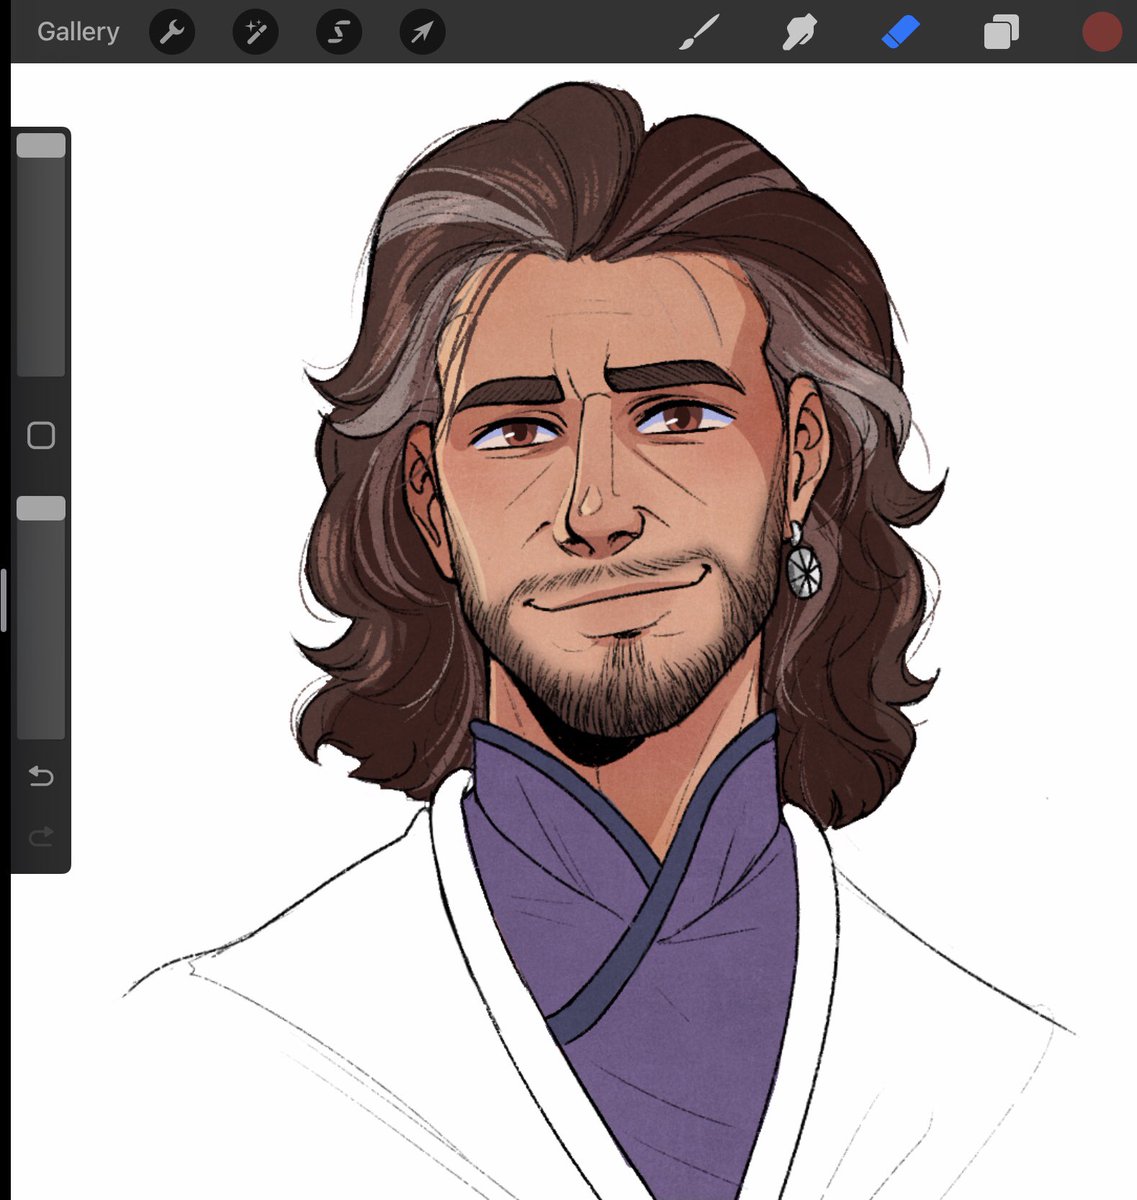The width and height of the screenshot is (1137, 1200).
Task: Return to the Gallery
Action: click(78, 32)
